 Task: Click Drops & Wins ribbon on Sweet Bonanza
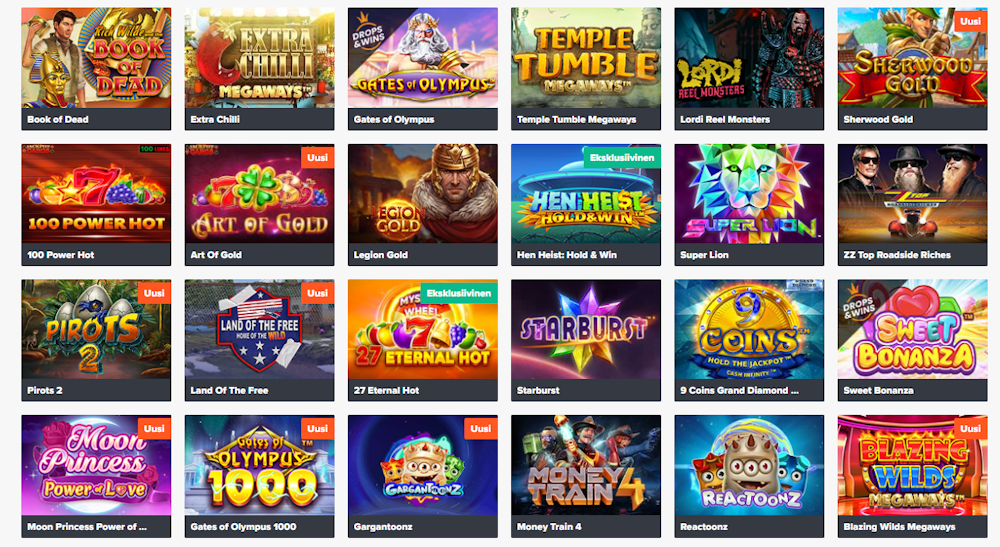click(x=858, y=307)
